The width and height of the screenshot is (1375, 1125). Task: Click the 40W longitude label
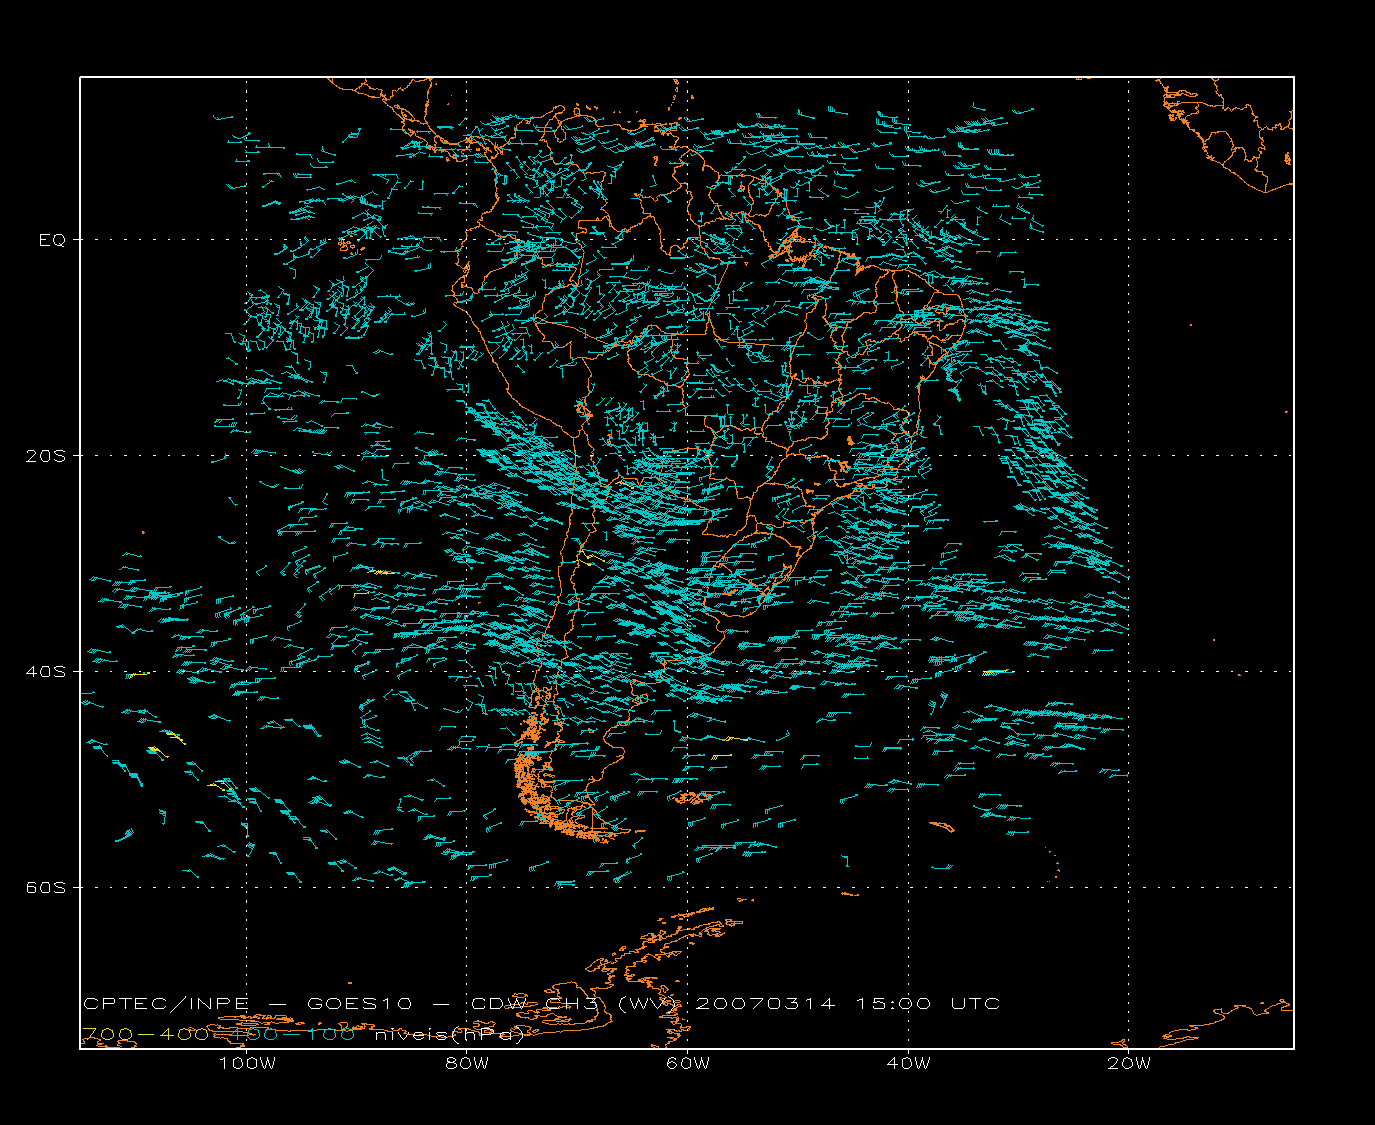point(908,1063)
